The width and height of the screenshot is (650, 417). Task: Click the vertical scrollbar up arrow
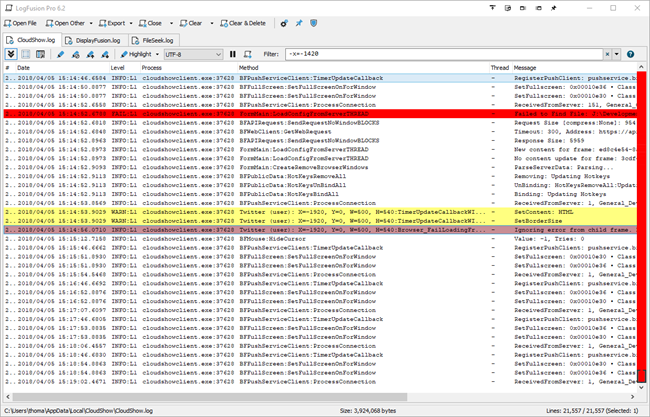click(x=641, y=67)
